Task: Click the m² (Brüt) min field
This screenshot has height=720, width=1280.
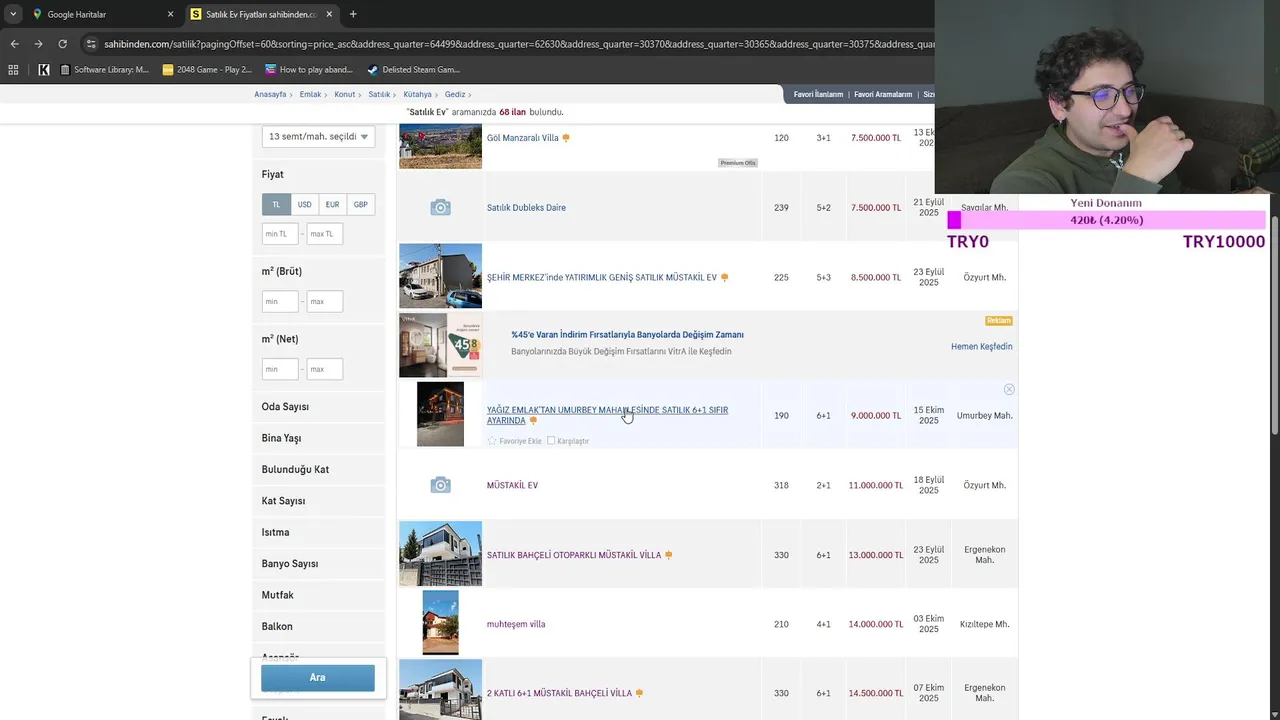Action: [280, 301]
